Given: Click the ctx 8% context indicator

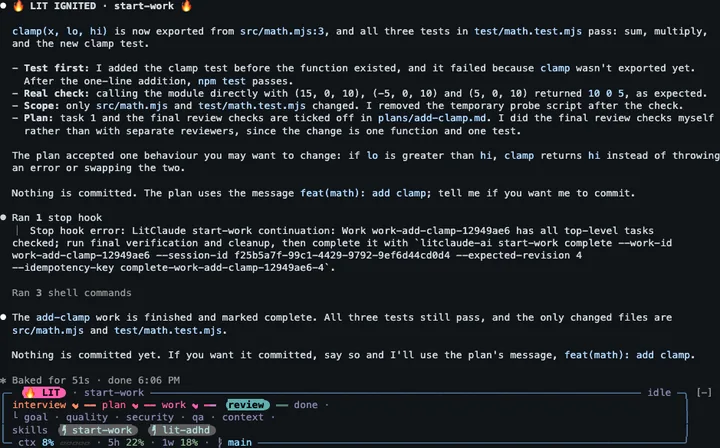Looking at the screenshot, I should pos(36,442).
